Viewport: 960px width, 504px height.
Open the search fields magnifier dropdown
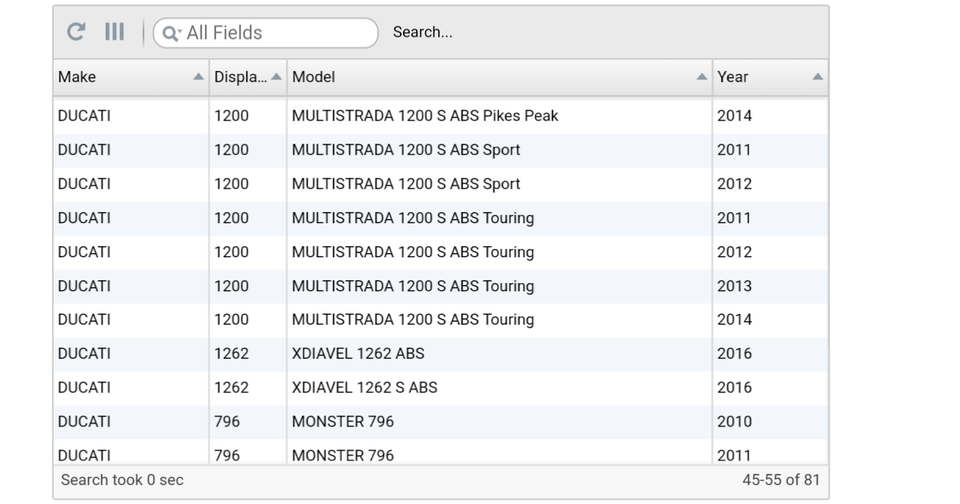(x=171, y=33)
